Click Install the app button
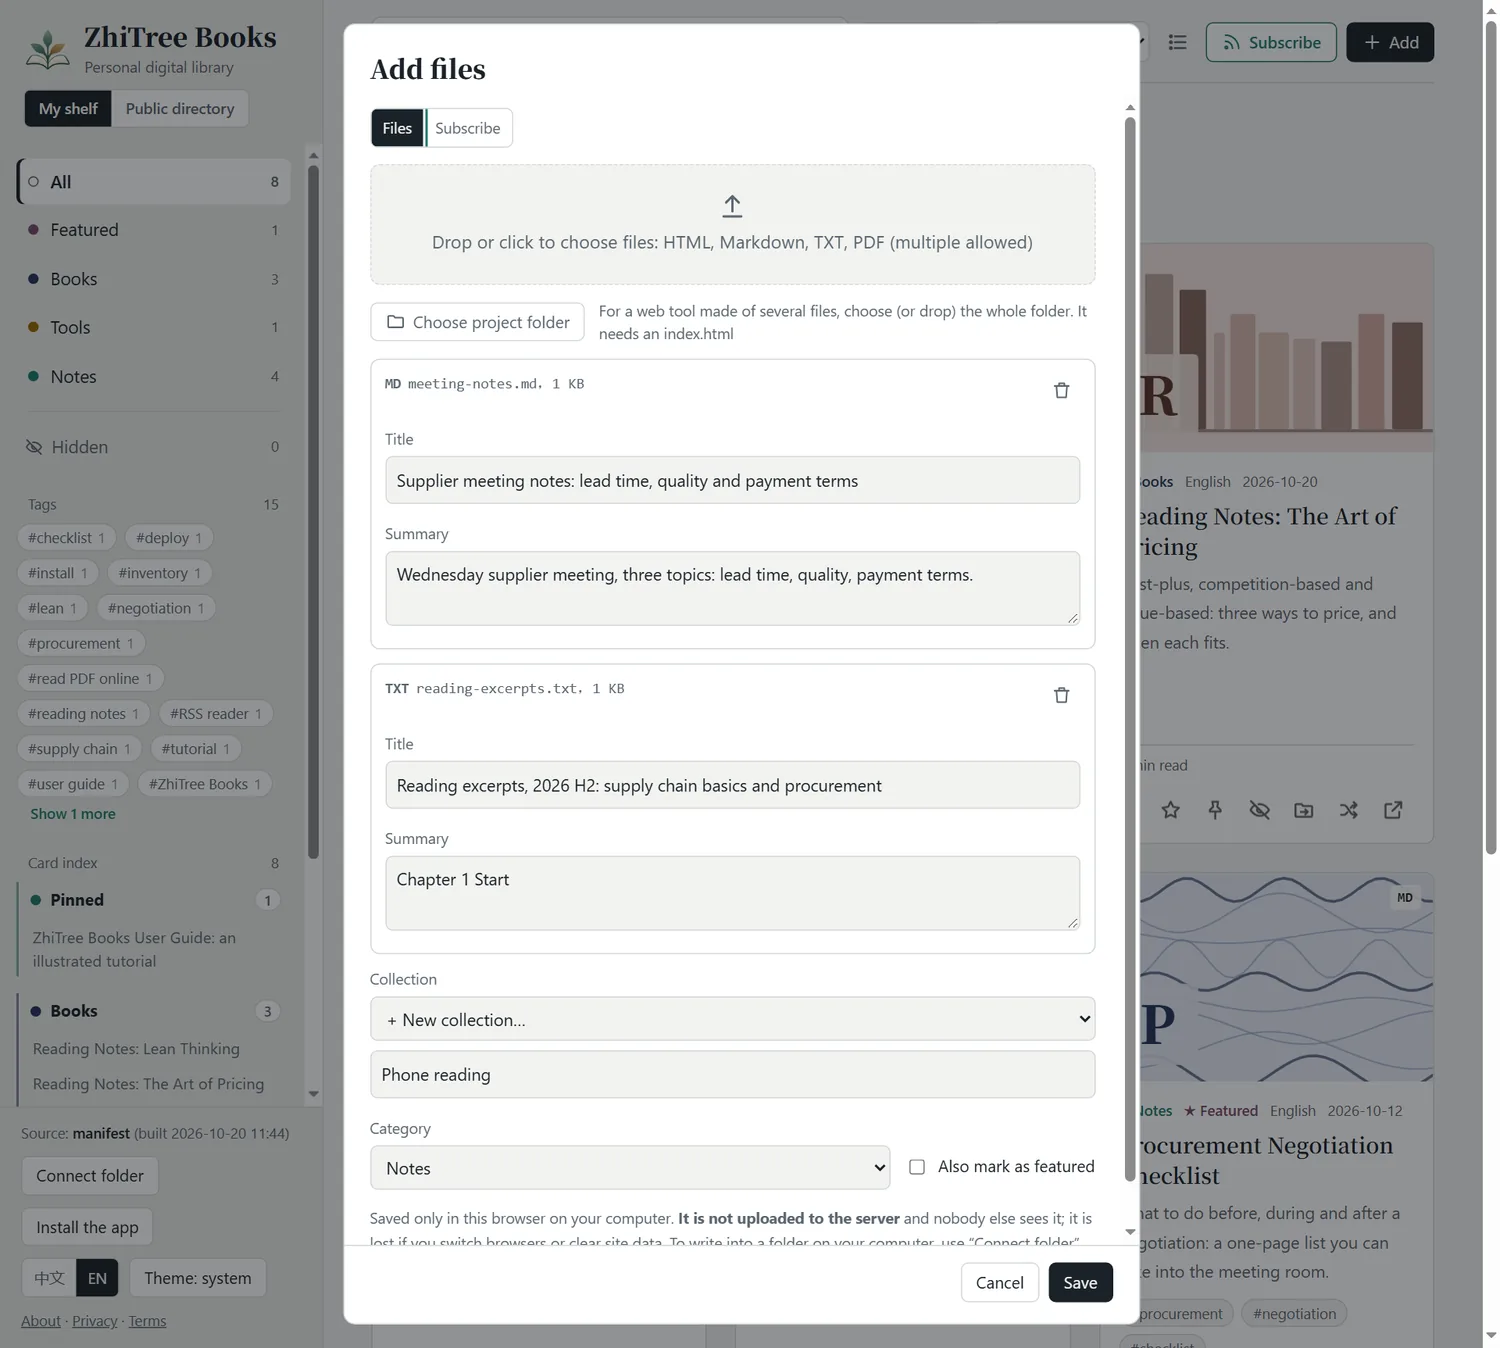 point(87,1227)
